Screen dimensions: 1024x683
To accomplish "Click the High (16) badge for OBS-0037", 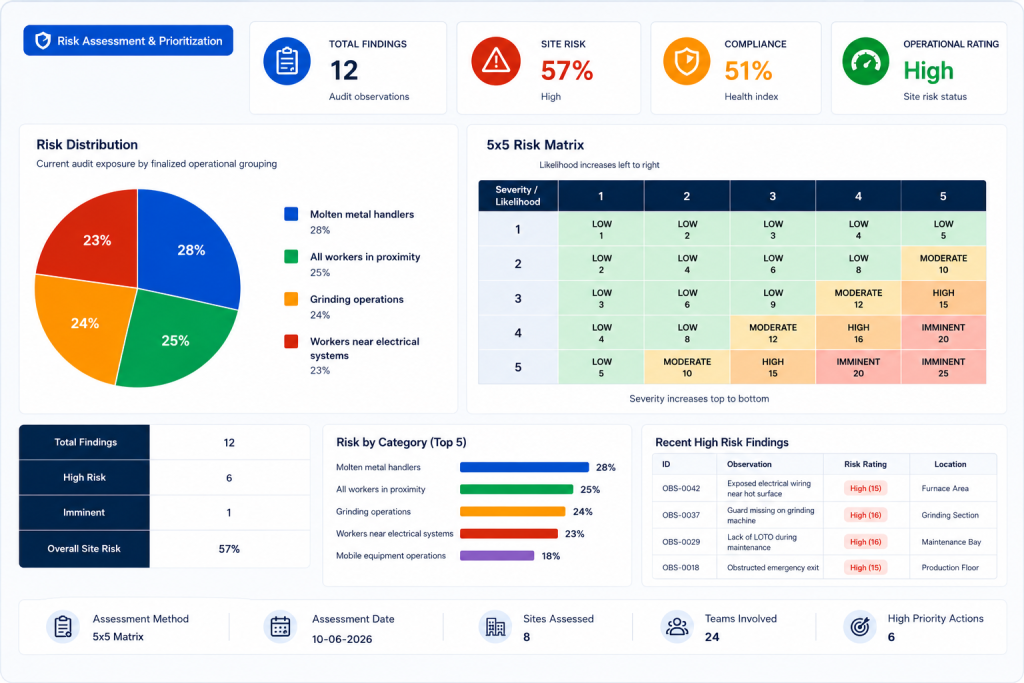I will click(865, 515).
